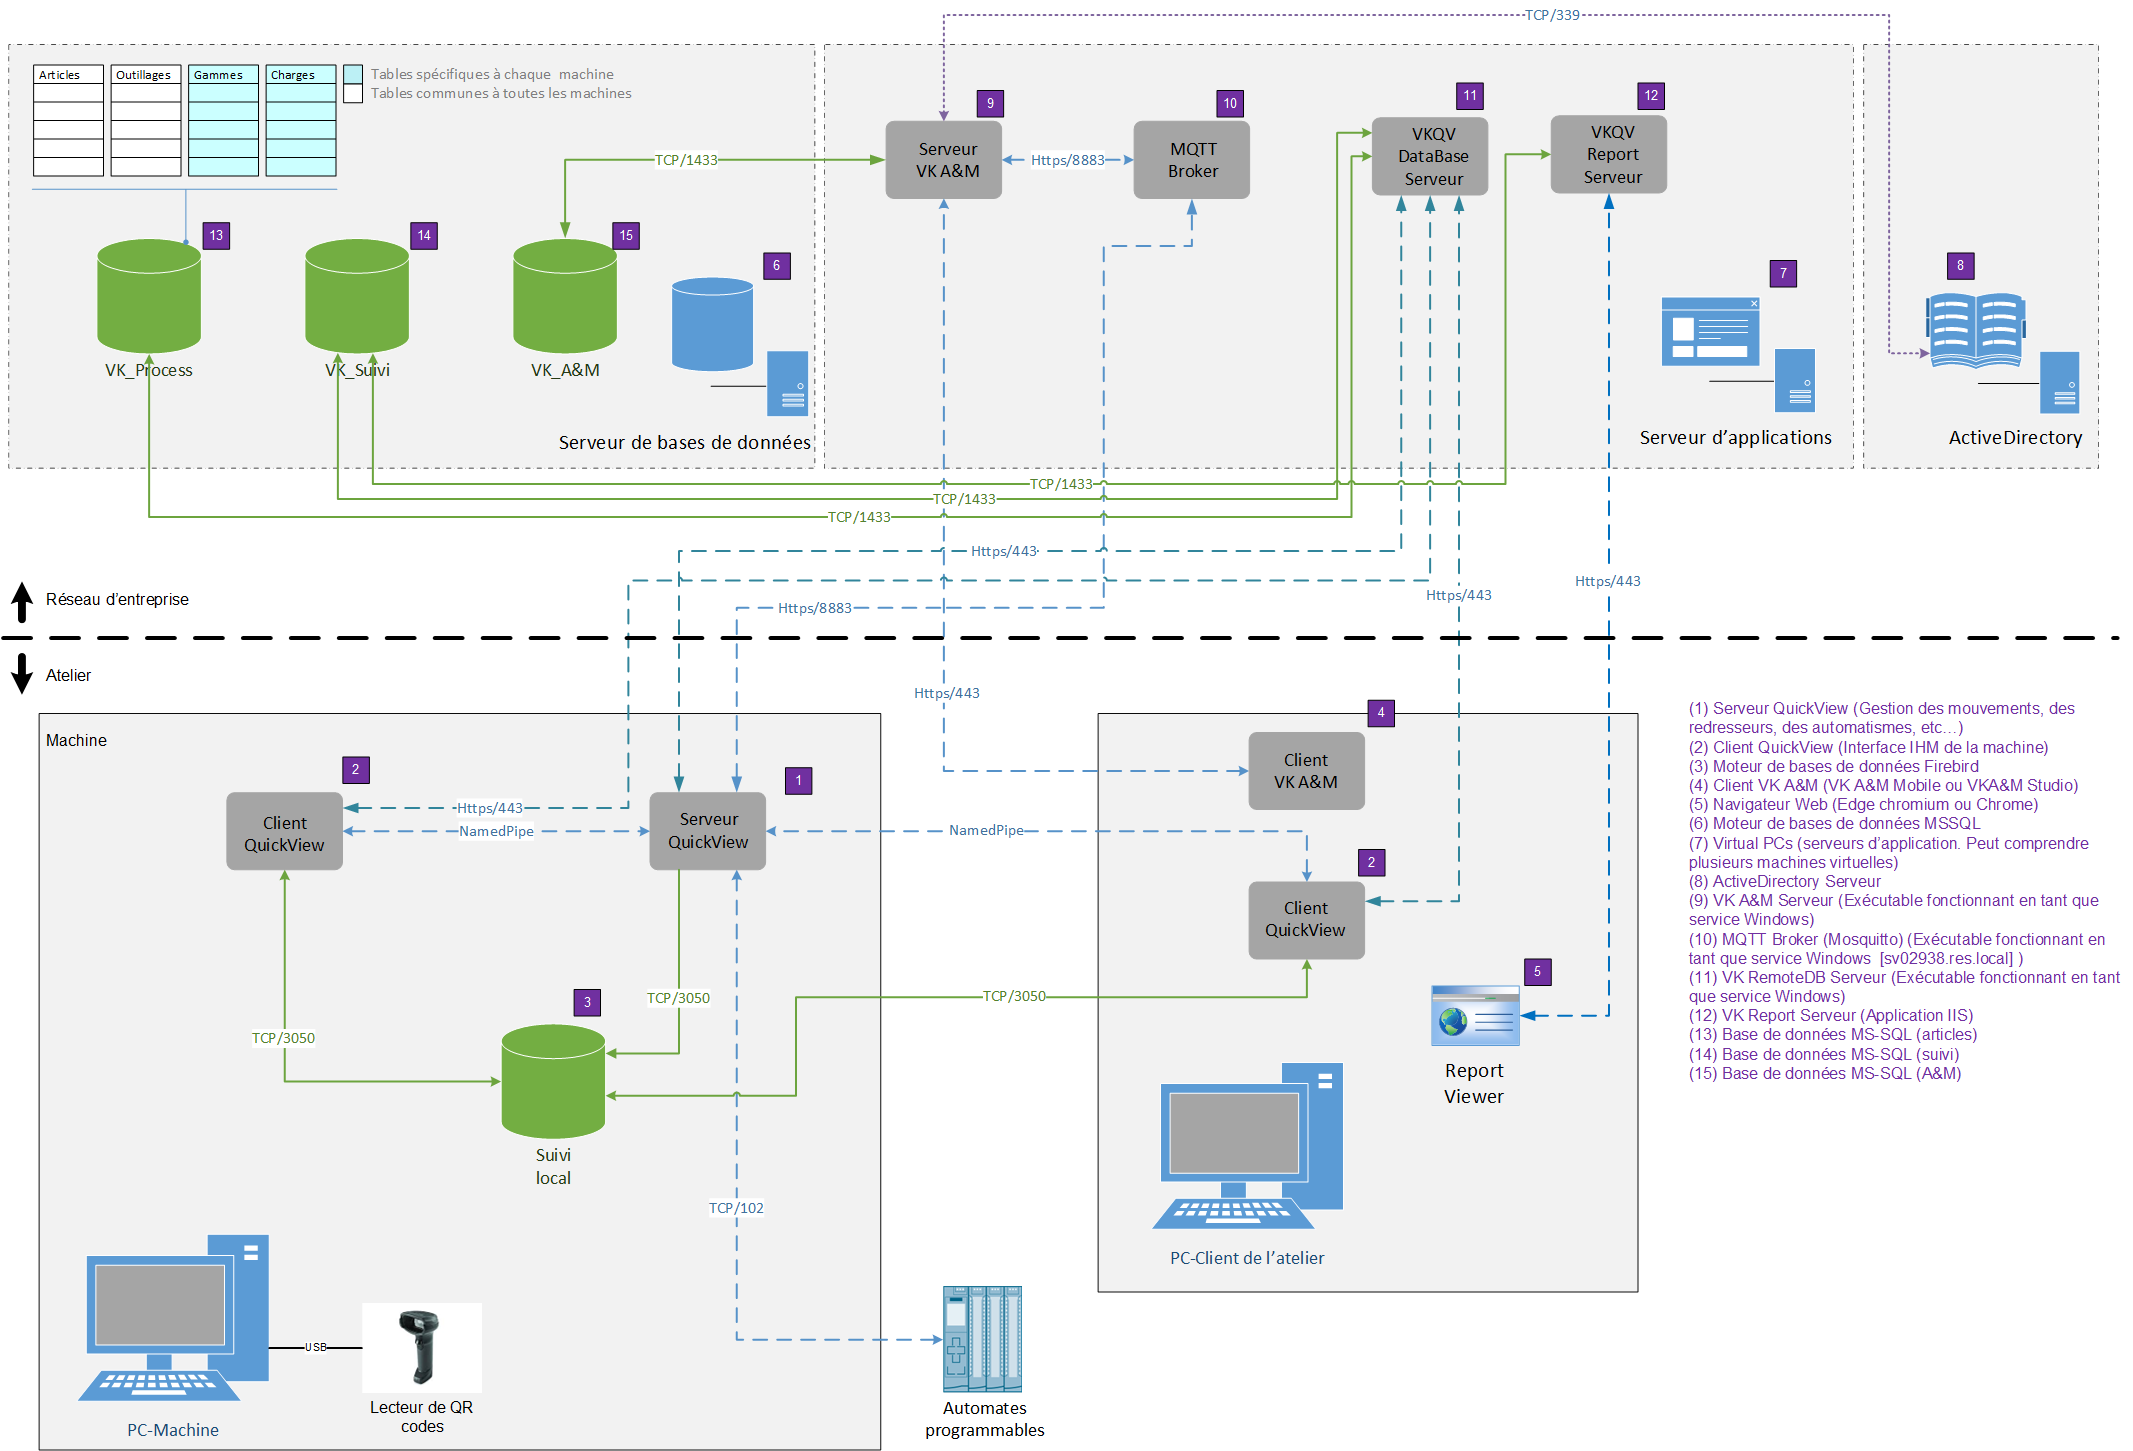Select the Gammes table header

(223, 75)
